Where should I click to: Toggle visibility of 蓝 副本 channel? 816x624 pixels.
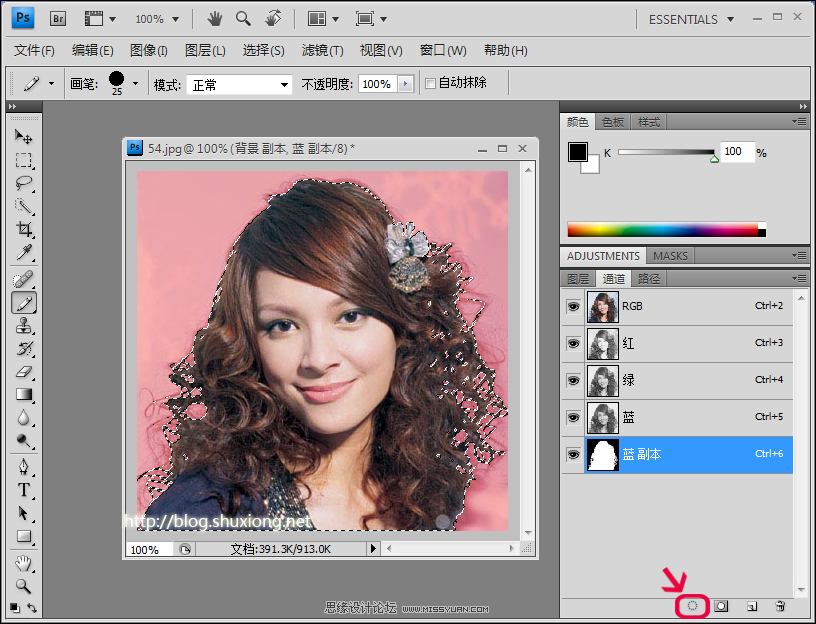click(x=573, y=454)
